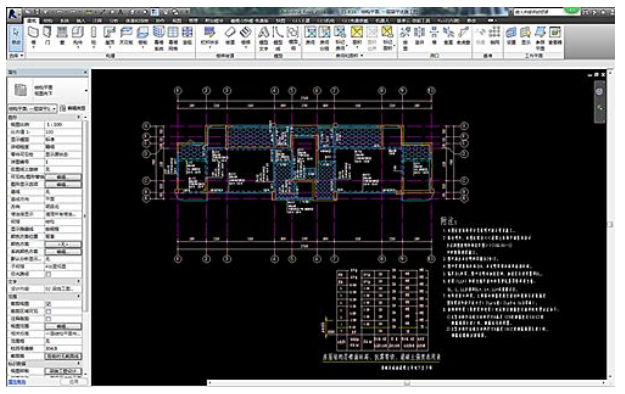
Task: Select the Tag Area tool
Action: pyautogui.click(x=387, y=38)
